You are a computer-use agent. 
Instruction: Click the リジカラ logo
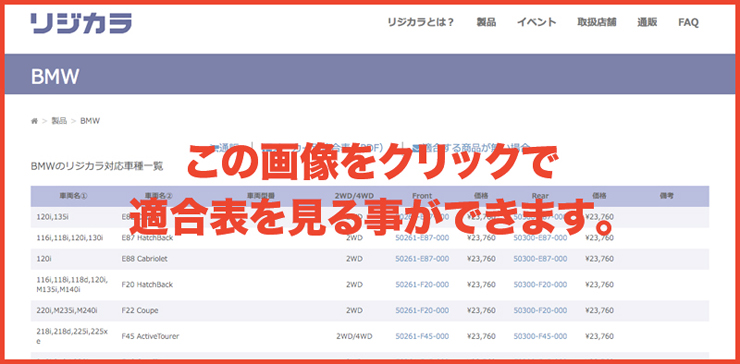coord(81,24)
